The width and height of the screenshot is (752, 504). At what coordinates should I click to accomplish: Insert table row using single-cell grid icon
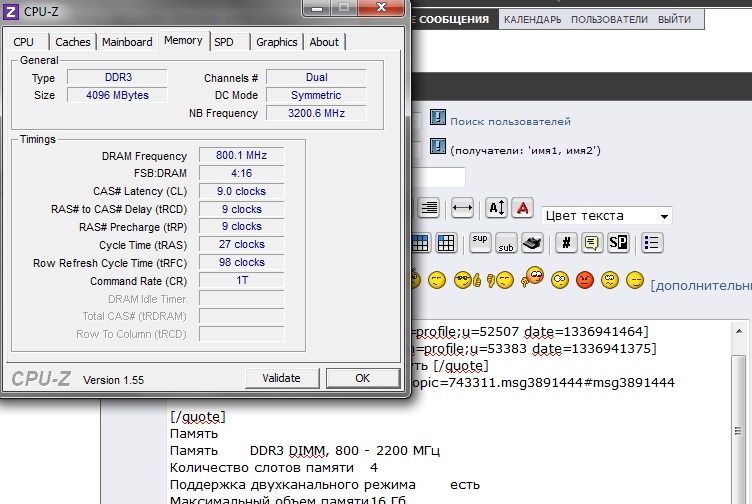(x=446, y=243)
